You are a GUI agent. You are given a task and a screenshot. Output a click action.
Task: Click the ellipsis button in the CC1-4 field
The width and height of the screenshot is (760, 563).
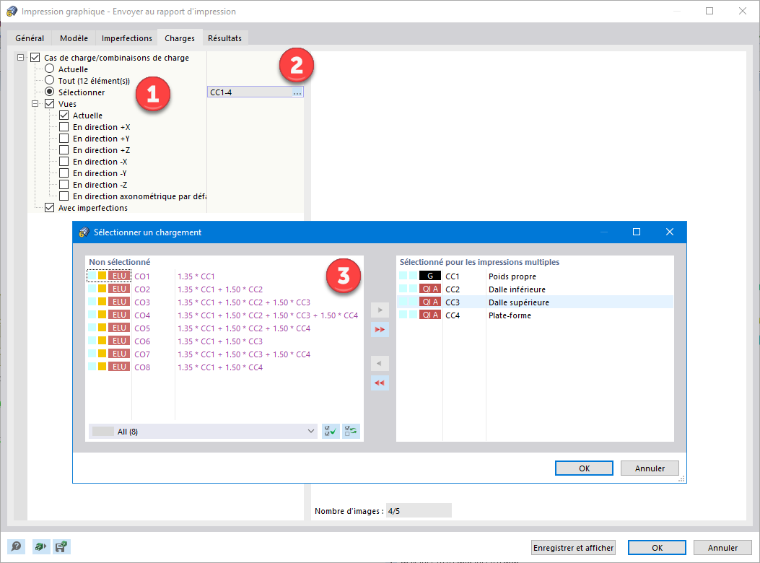(x=297, y=92)
